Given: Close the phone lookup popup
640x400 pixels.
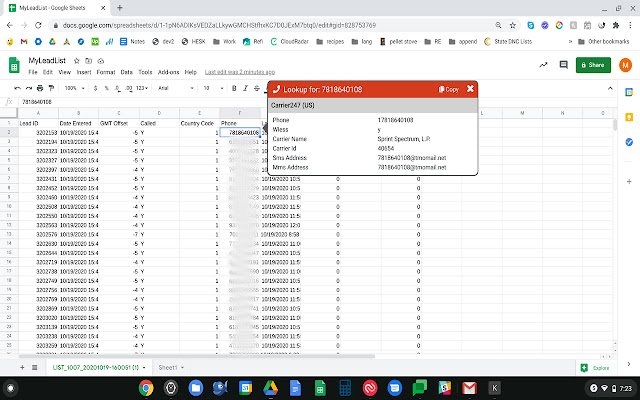Looking at the screenshot, I should [470, 89].
